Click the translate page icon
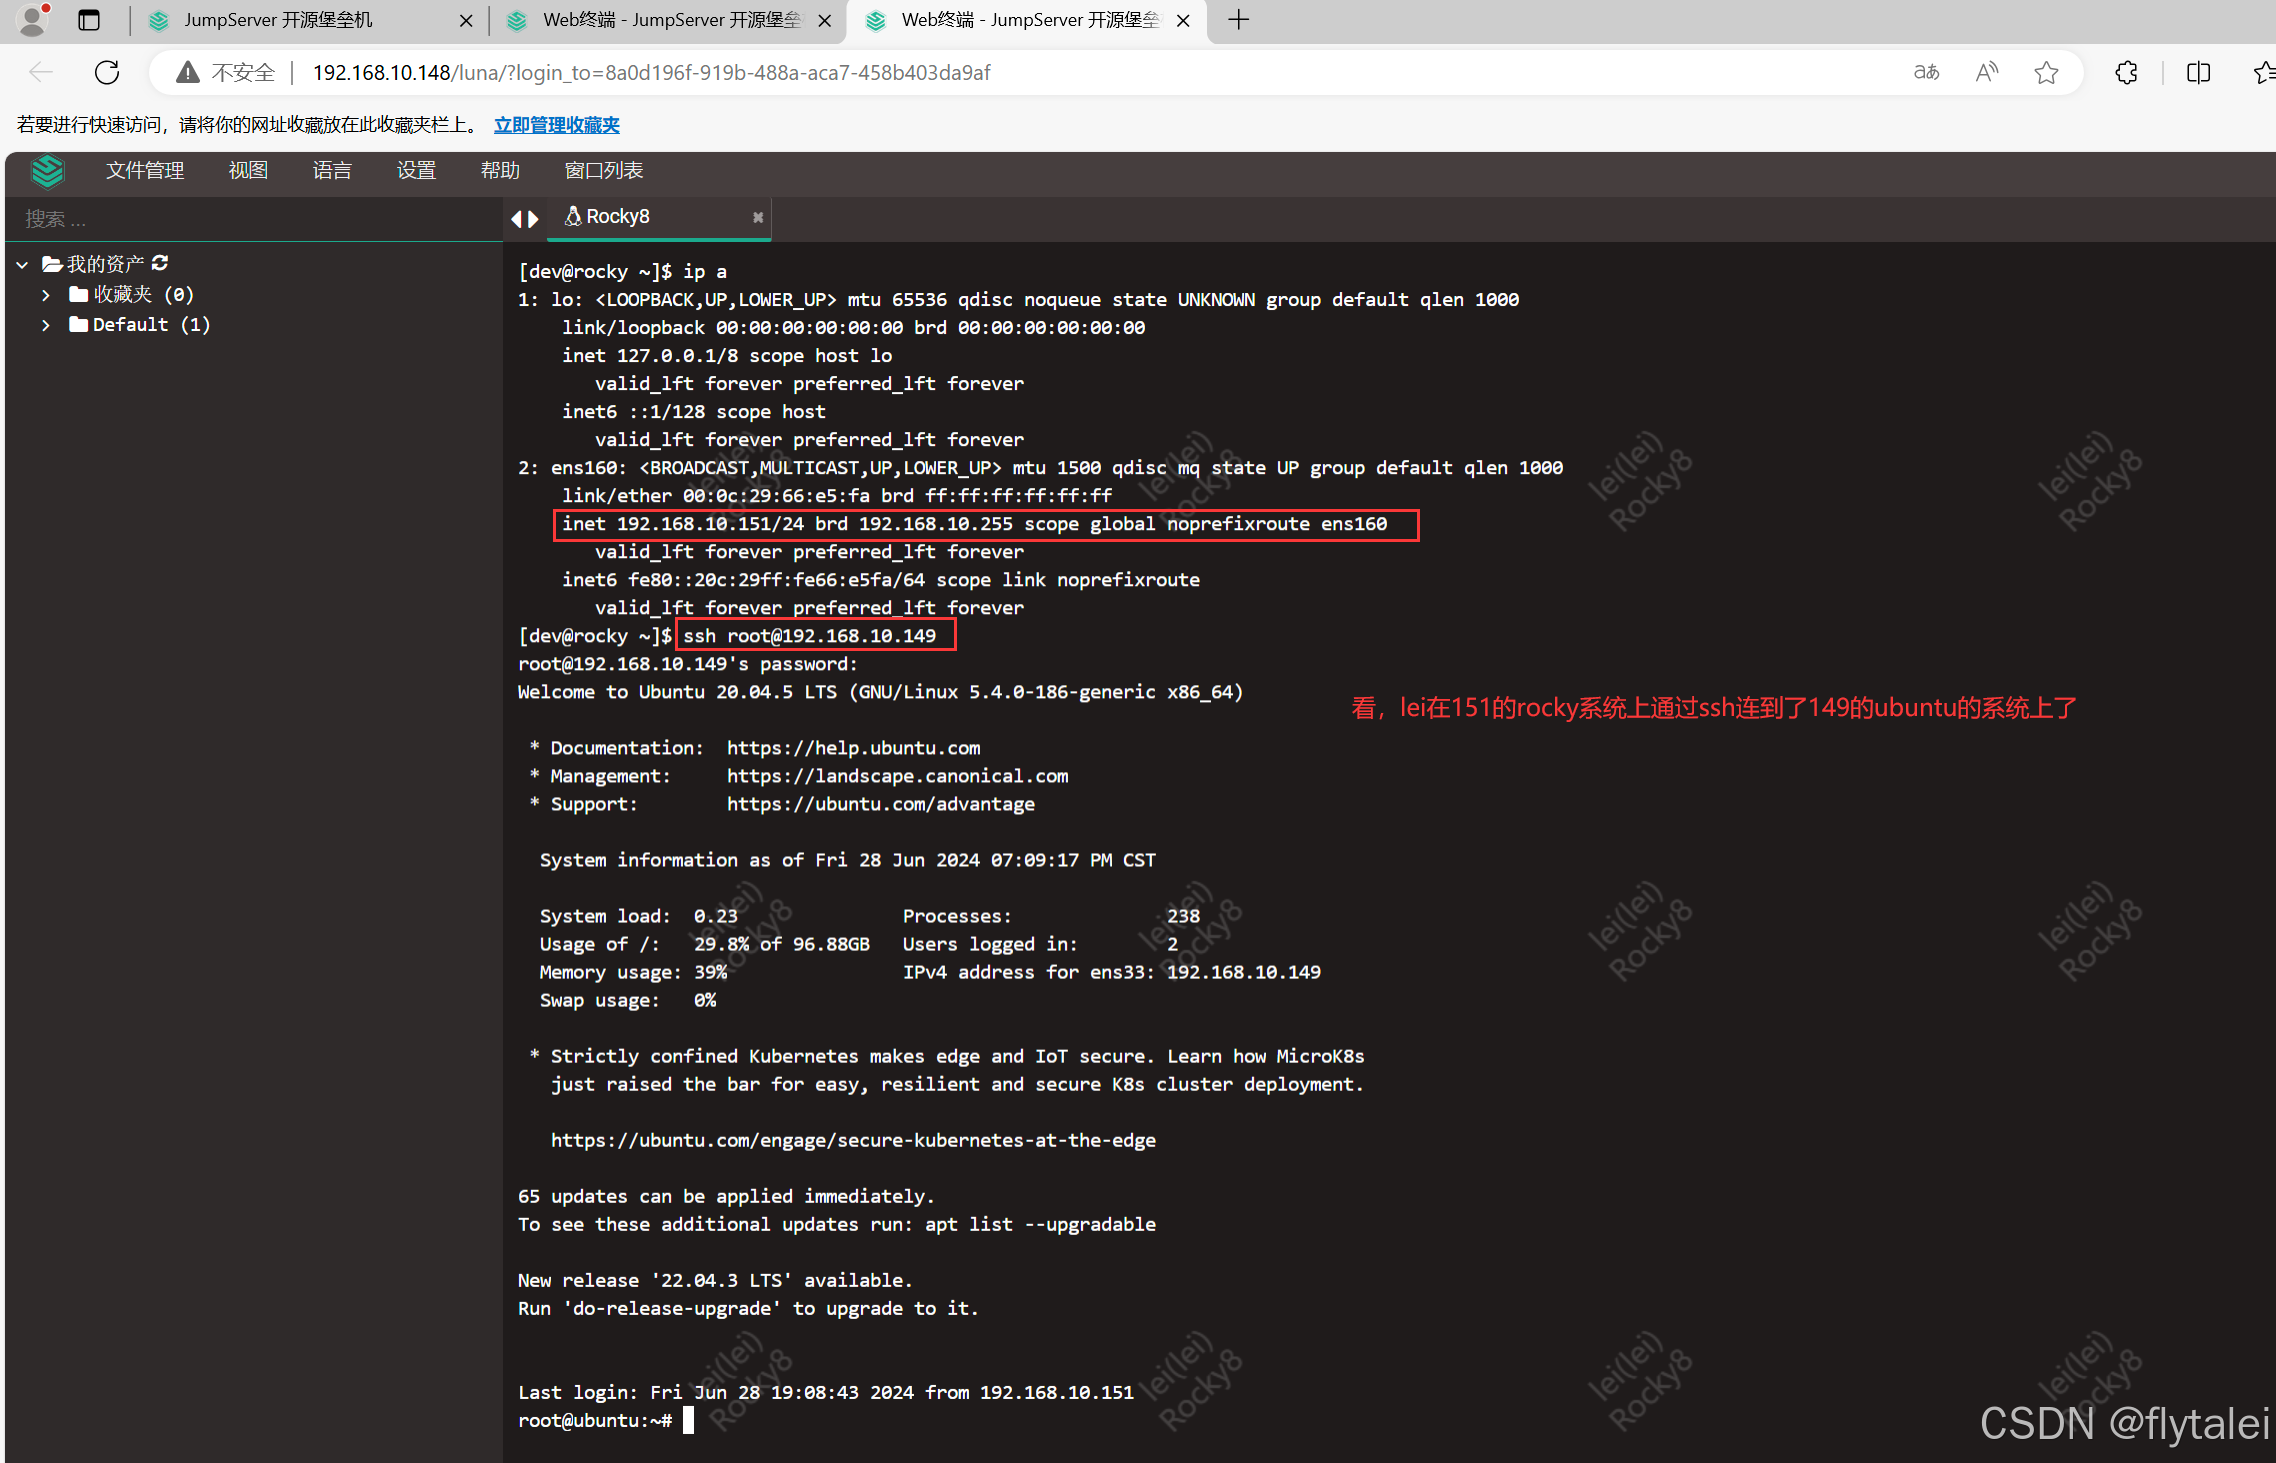The height and width of the screenshot is (1463, 2276). [1926, 72]
